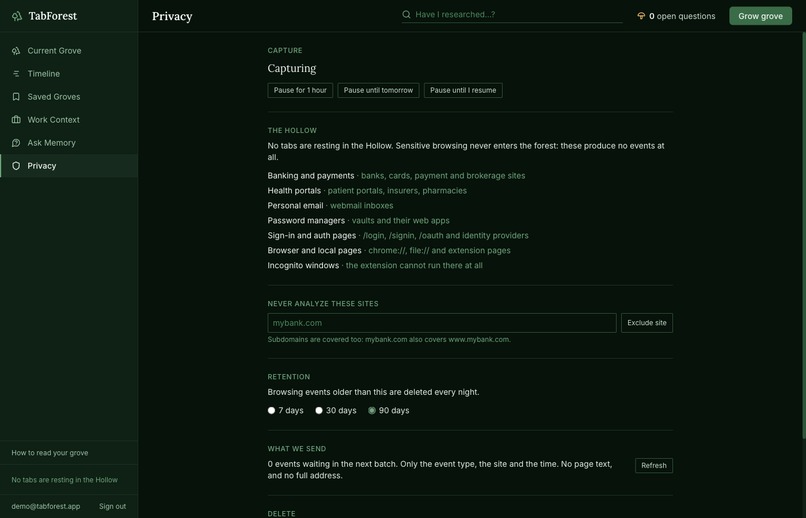Click the Privacy page title
The width and height of the screenshot is (806, 518).
(172, 16)
